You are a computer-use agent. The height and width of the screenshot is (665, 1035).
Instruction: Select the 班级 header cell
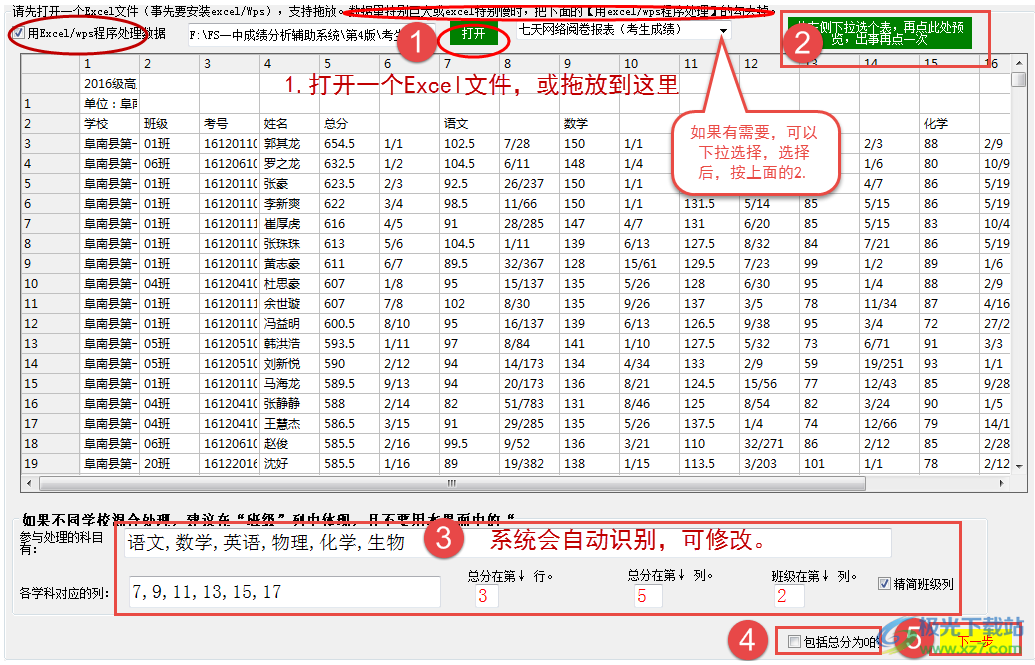click(x=170, y=123)
